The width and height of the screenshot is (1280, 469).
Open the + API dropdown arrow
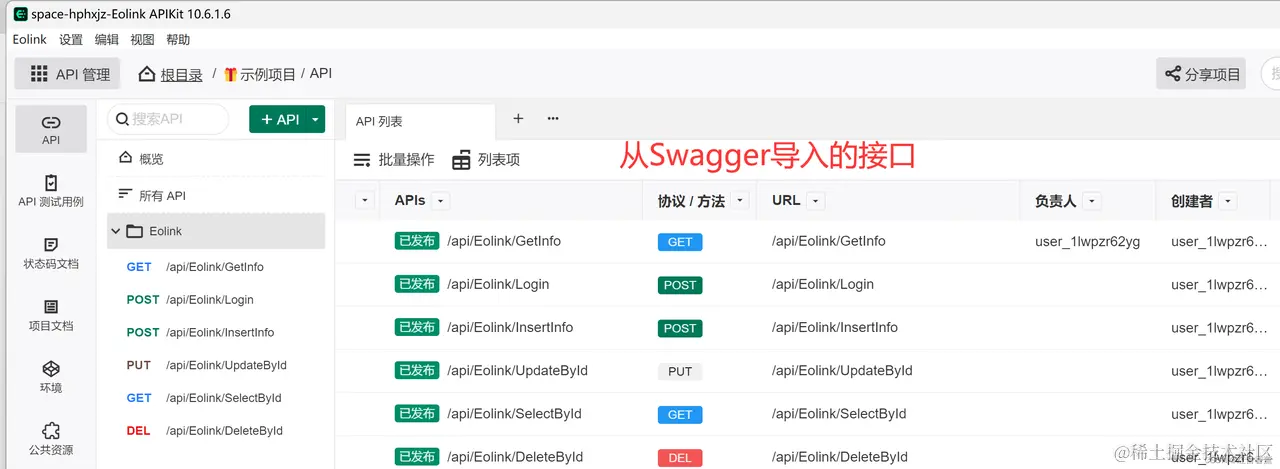coord(316,119)
